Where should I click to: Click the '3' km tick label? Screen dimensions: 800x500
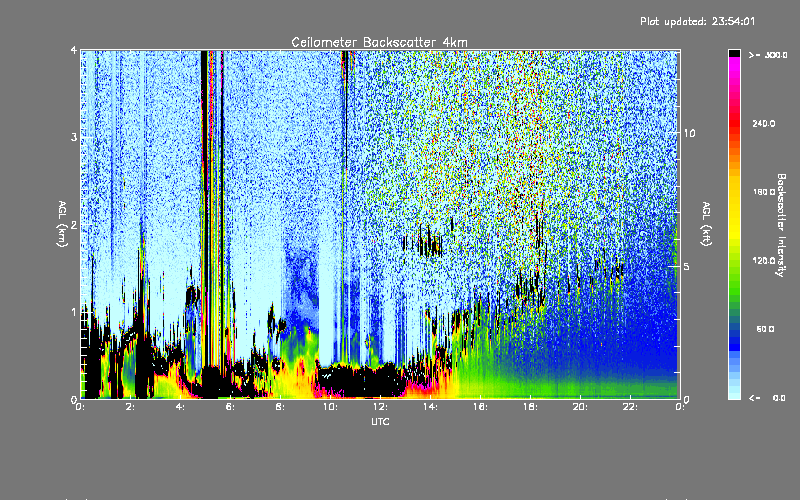74,137
